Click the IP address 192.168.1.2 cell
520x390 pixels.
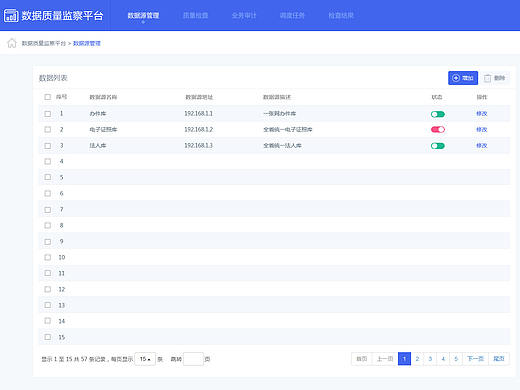coord(198,129)
